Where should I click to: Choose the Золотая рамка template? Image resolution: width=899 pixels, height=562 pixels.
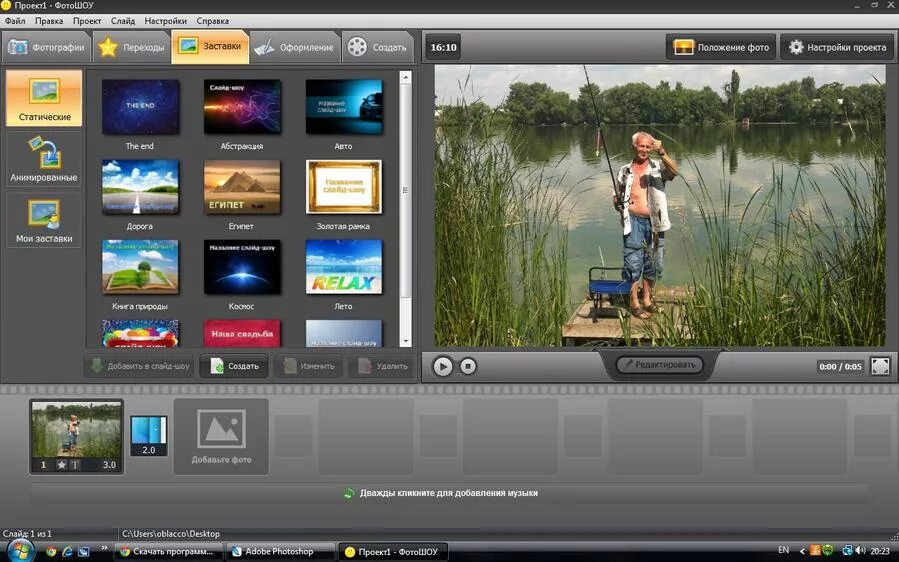pyautogui.click(x=343, y=187)
